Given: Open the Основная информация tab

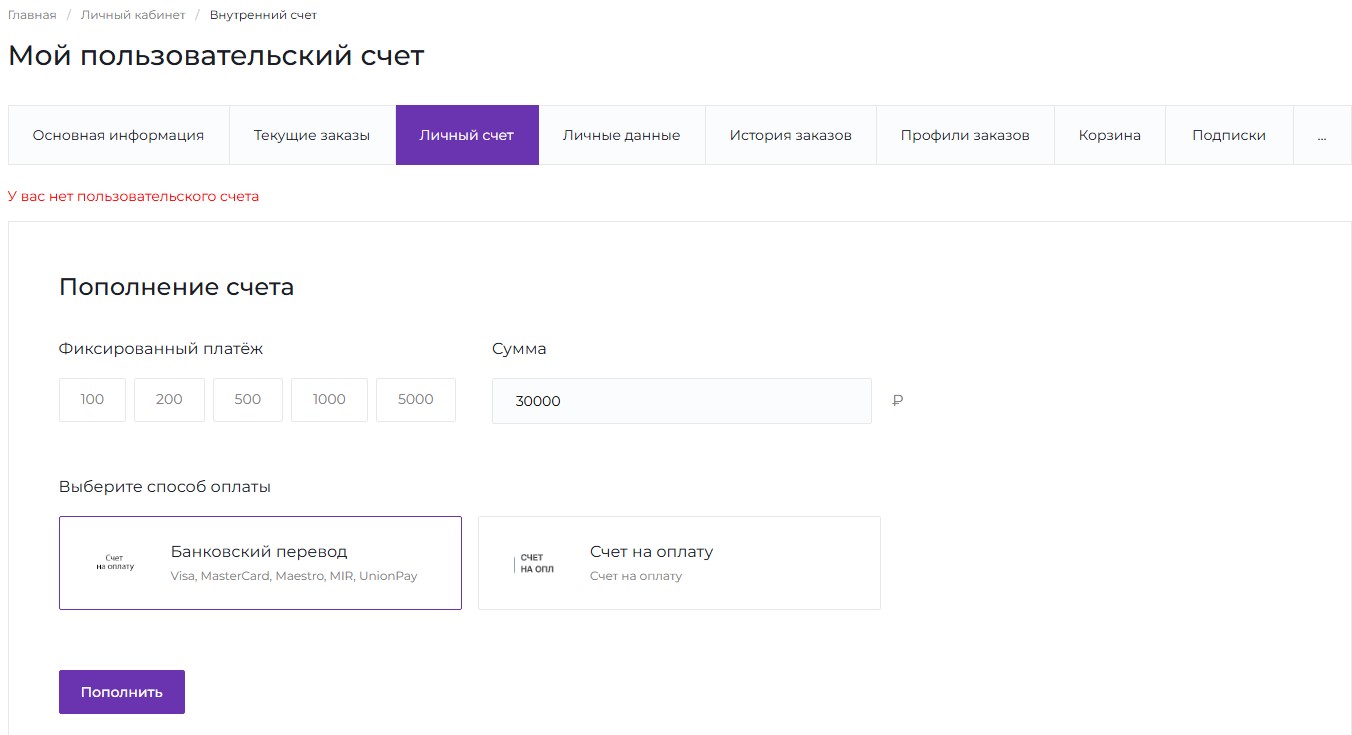Looking at the screenshot, I should [x=118, y=135].
